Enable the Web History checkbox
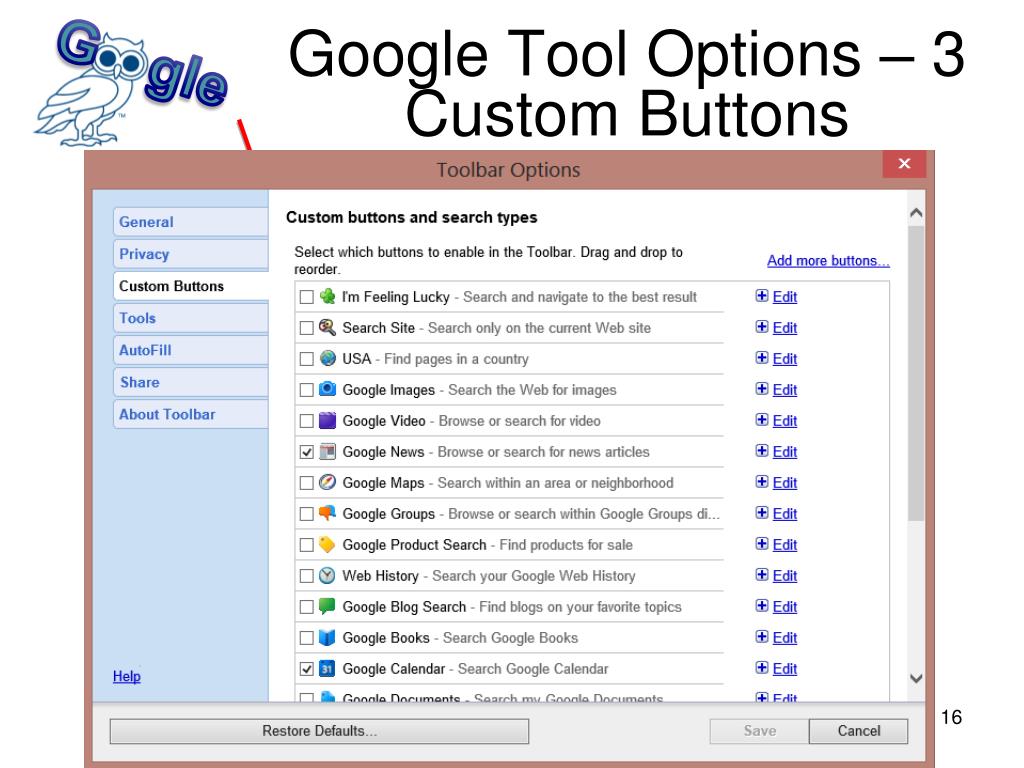This screenshot has width=1024, height=768. click(306, 576)
